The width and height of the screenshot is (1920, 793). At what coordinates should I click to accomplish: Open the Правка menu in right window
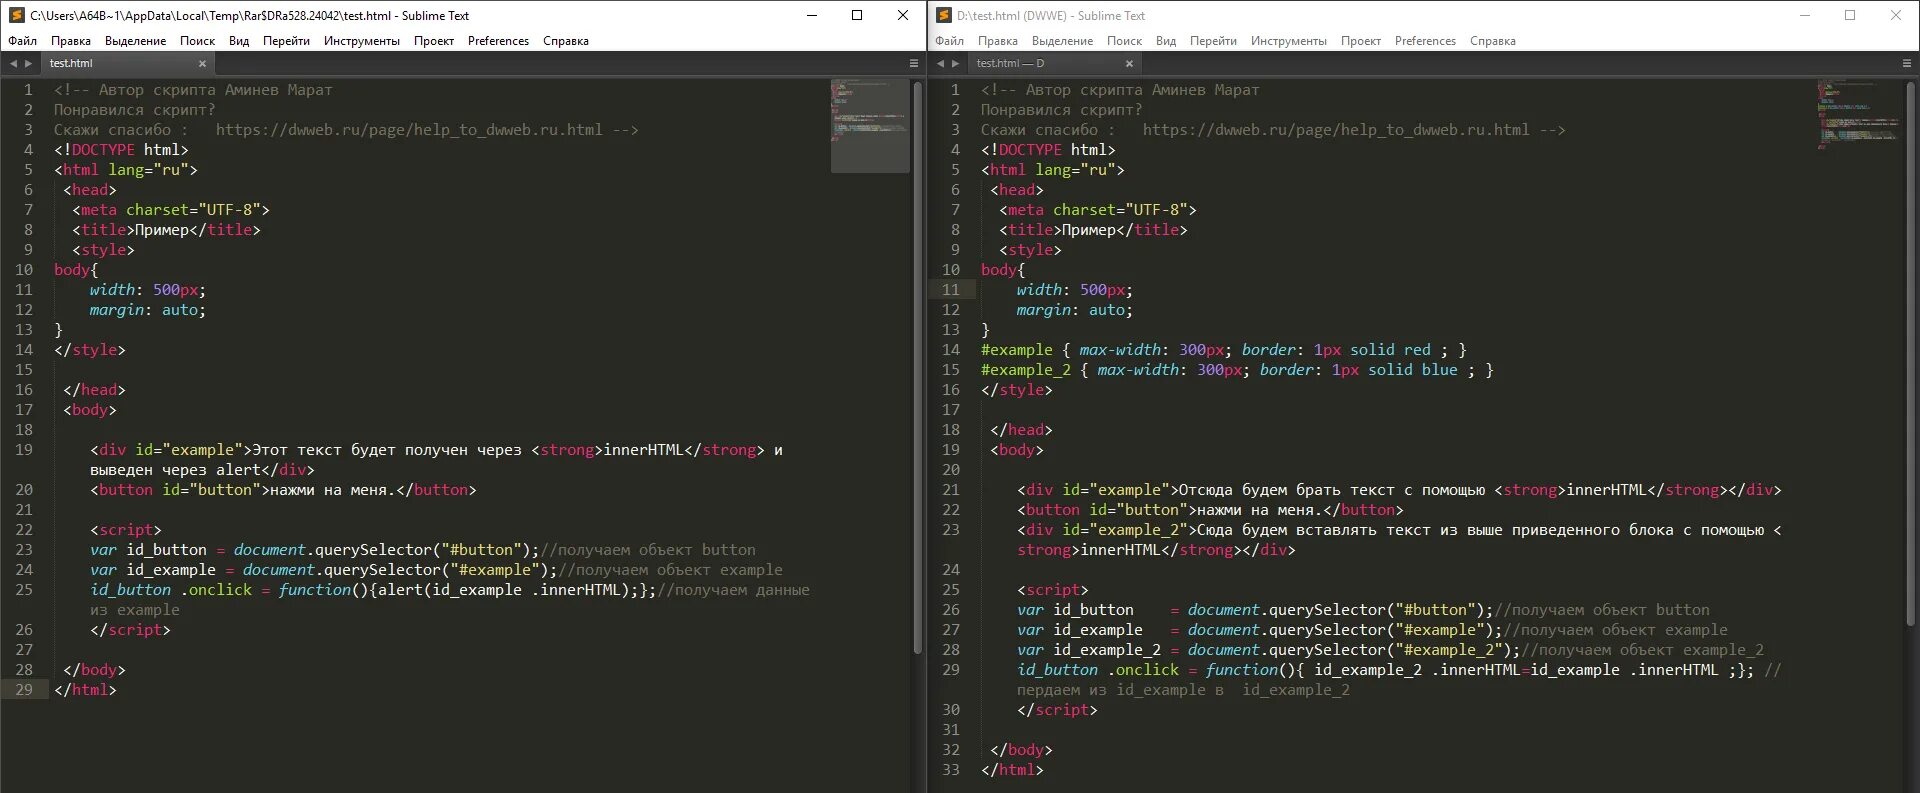pyautogui.click(x=998, y=41)
